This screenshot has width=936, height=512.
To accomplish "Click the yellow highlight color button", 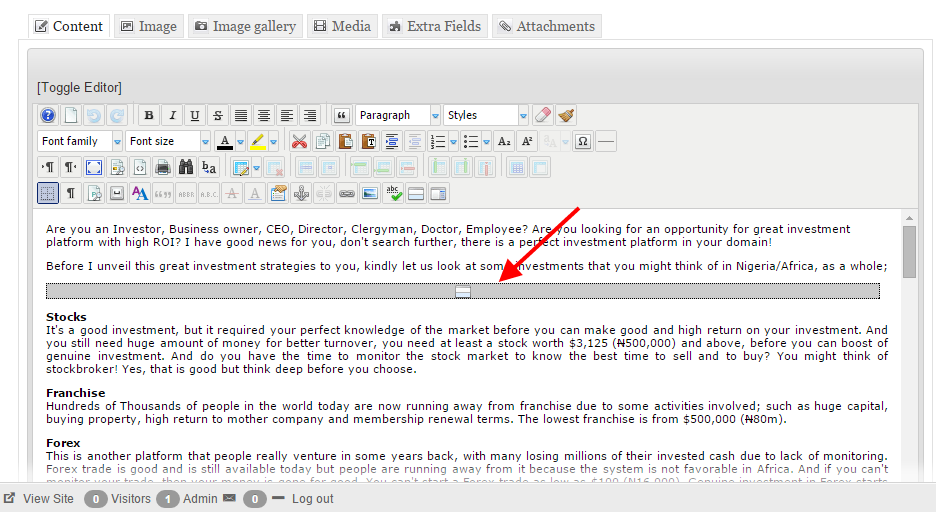I will 256,141.
